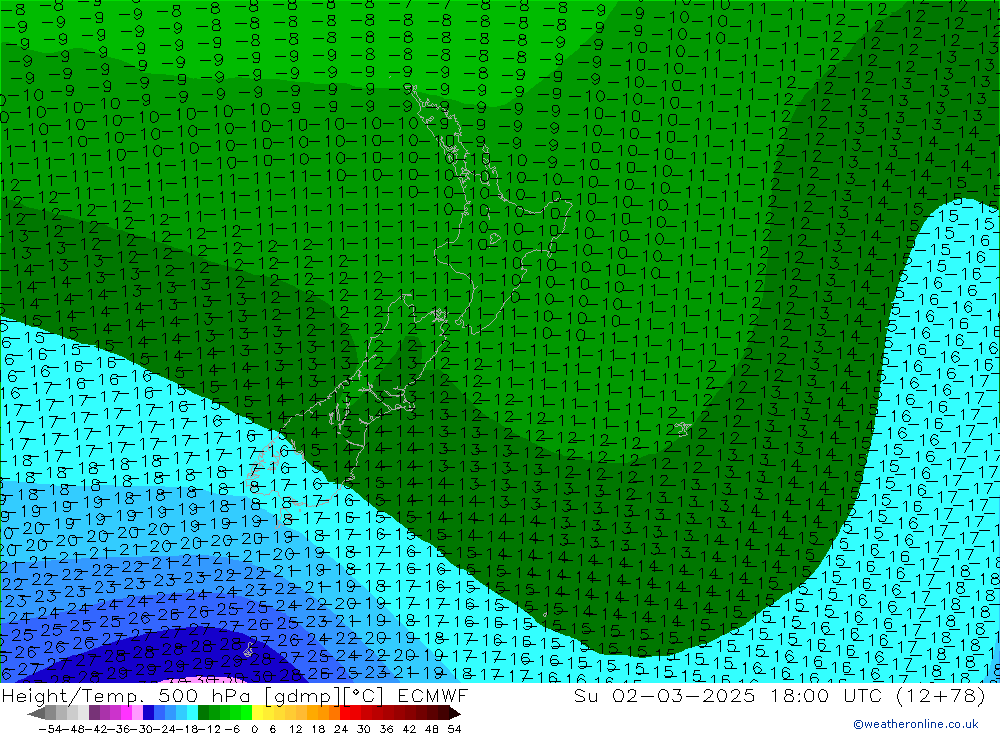Click the small Auckland Islands outline near map bottom
The image size is (1000, 733).
click(x=249, y=650)
